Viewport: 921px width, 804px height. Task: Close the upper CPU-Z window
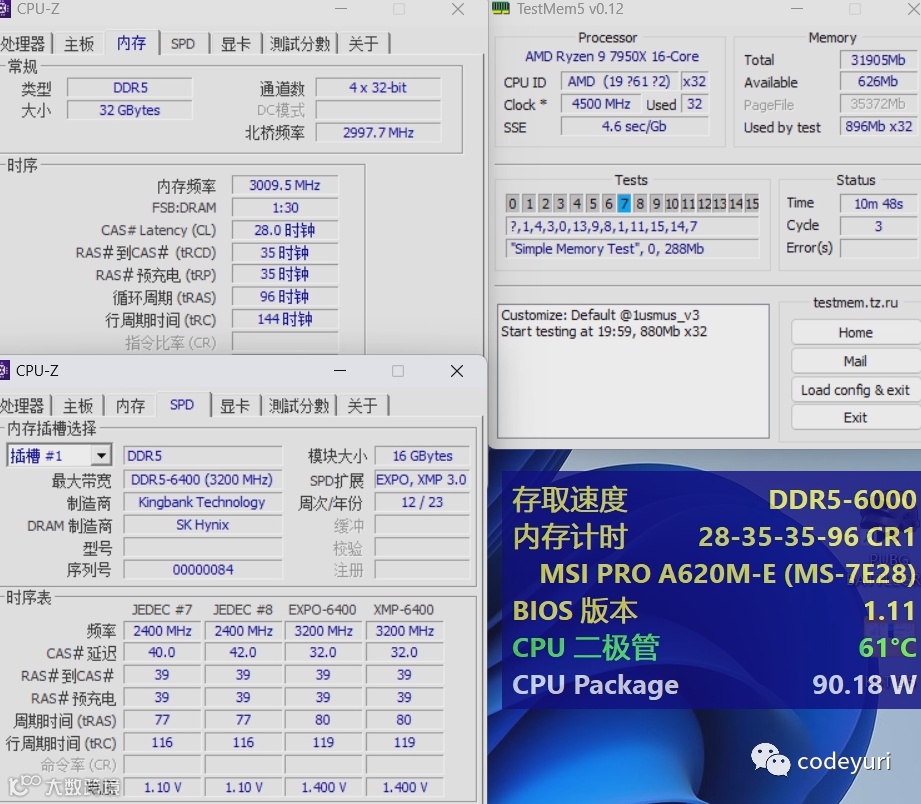(458, 9)
